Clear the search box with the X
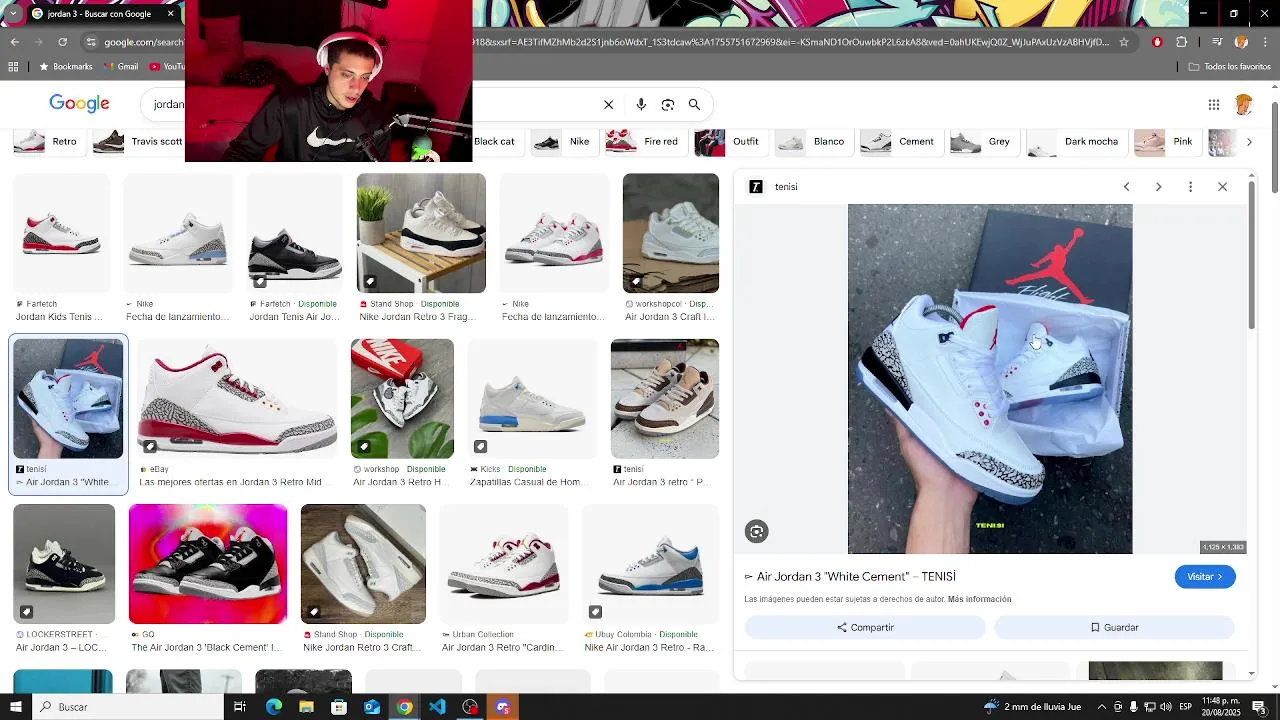 point(608,104)
